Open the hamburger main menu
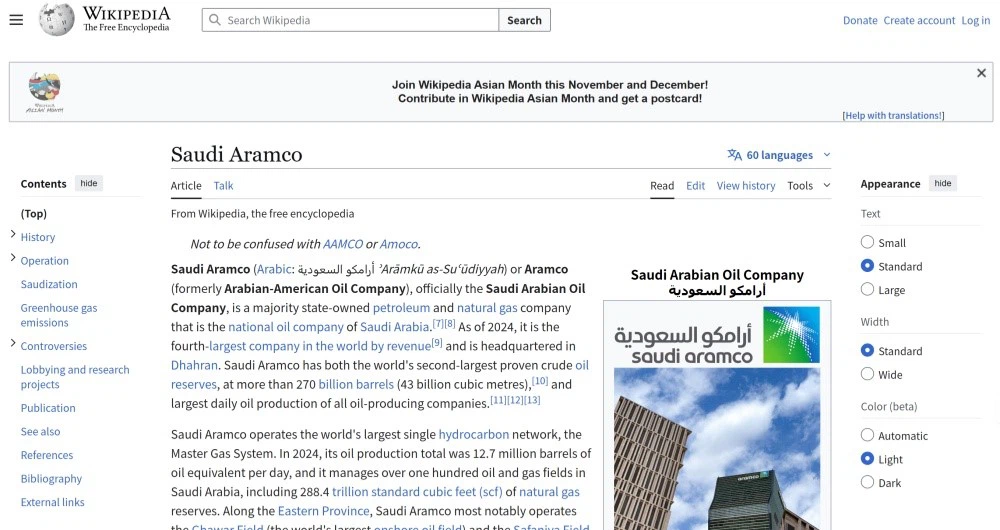 [x=16, y=20]
